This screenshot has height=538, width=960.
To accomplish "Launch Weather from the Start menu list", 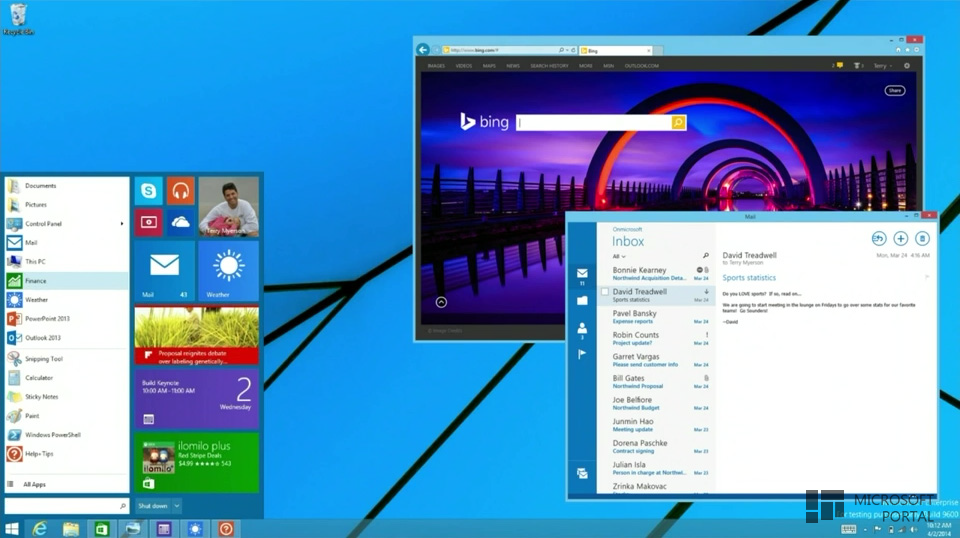I will [67, 299].
